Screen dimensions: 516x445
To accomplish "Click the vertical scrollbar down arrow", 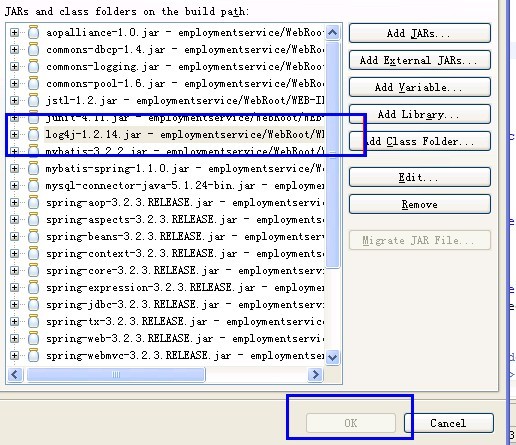I will 332,357.
